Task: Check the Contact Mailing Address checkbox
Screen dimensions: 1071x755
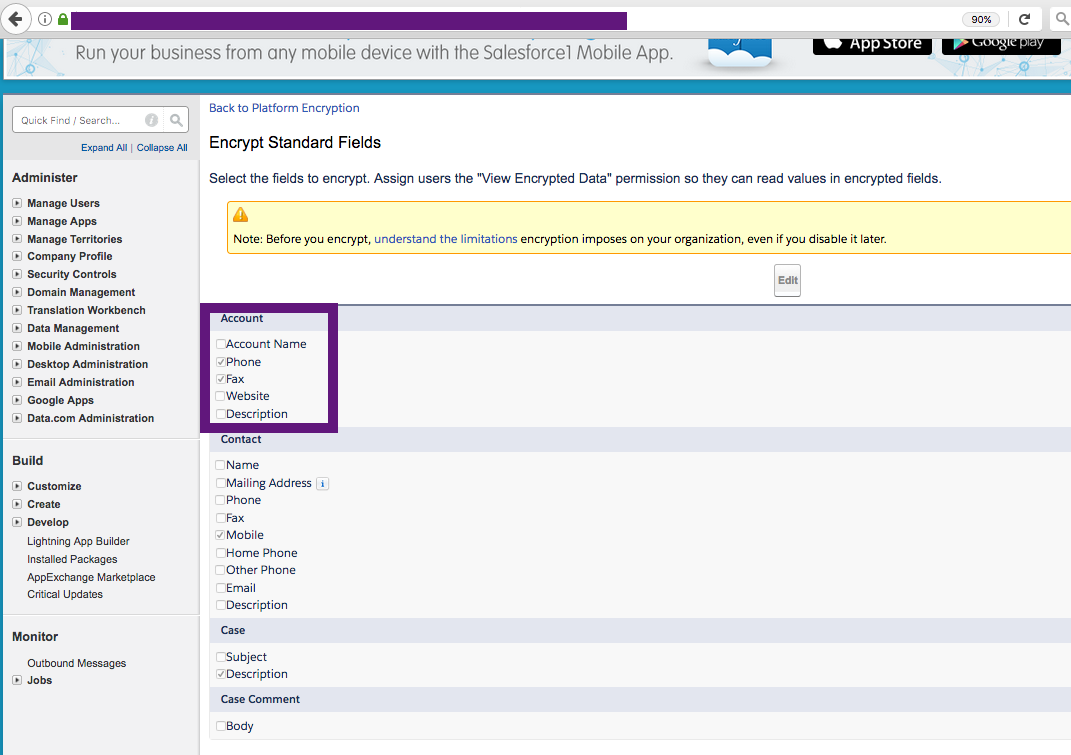Action: coord(221,483)
